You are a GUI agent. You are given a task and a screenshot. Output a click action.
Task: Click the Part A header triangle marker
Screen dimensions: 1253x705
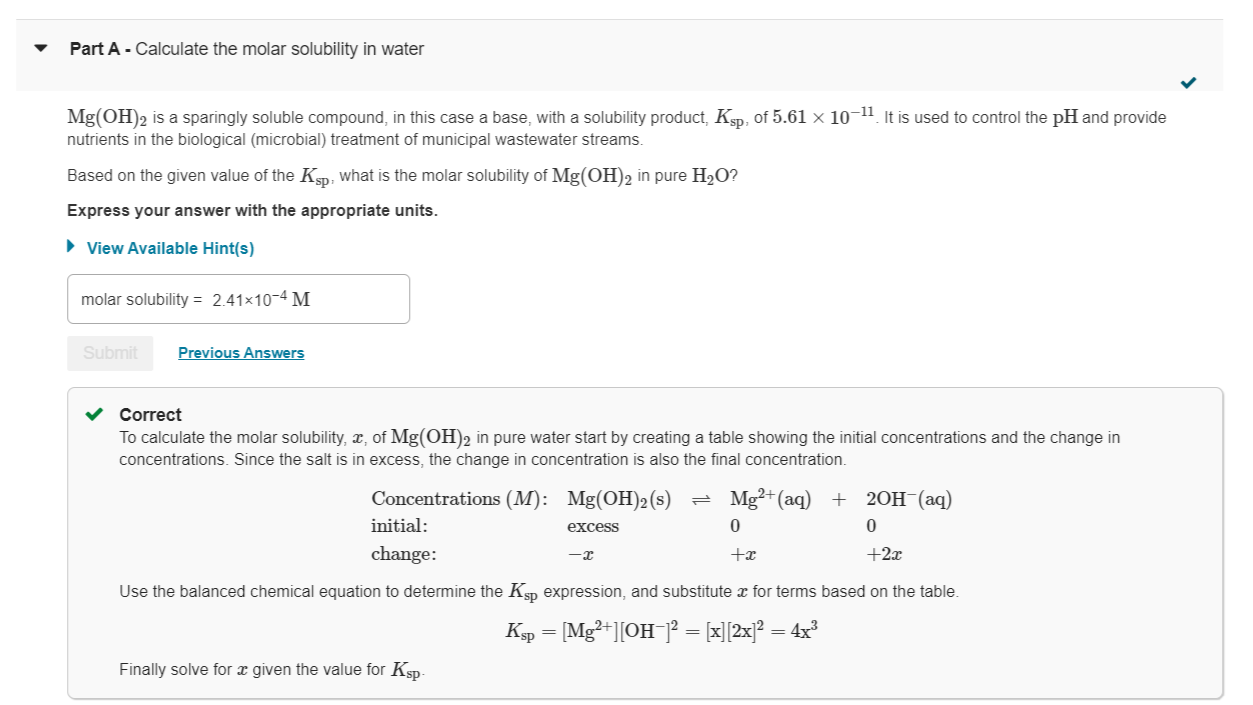(39, 47)
